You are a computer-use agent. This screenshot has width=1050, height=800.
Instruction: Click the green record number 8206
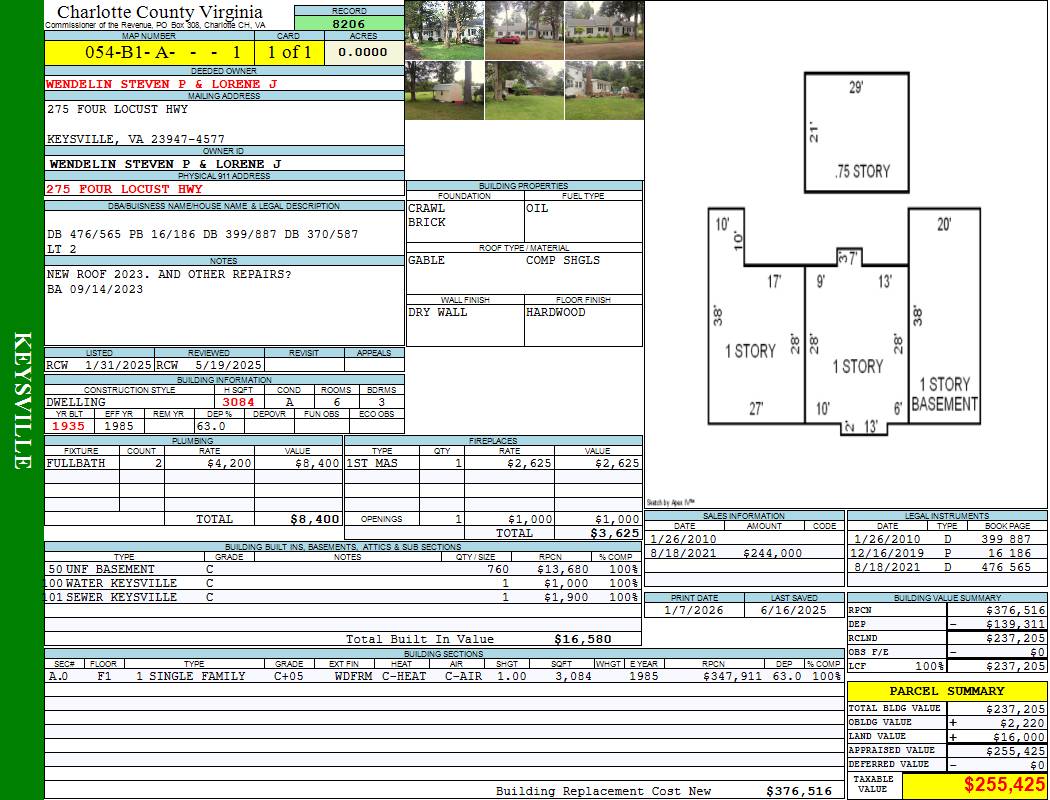click(x=349, y=23)
